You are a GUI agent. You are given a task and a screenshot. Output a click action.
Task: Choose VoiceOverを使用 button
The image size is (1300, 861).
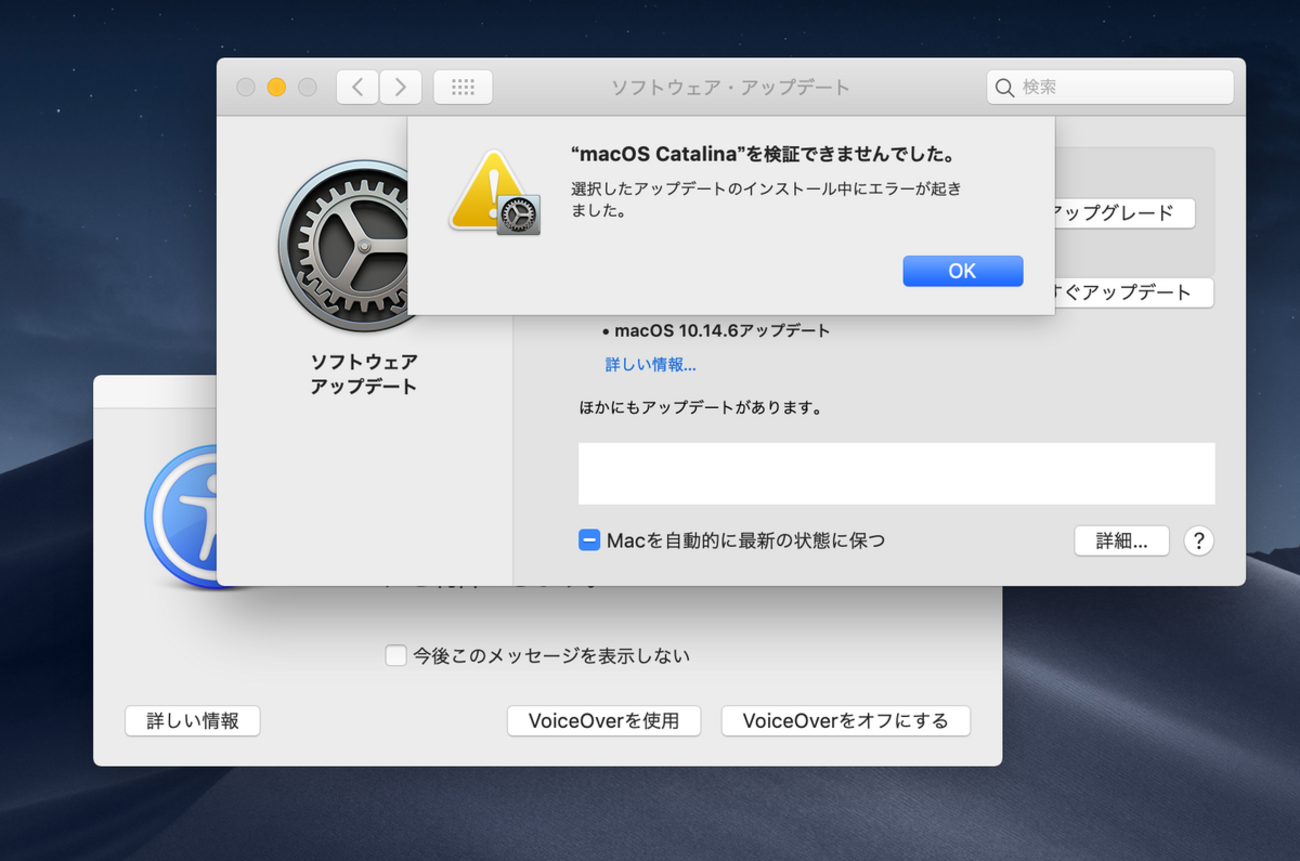pos(604,721)
